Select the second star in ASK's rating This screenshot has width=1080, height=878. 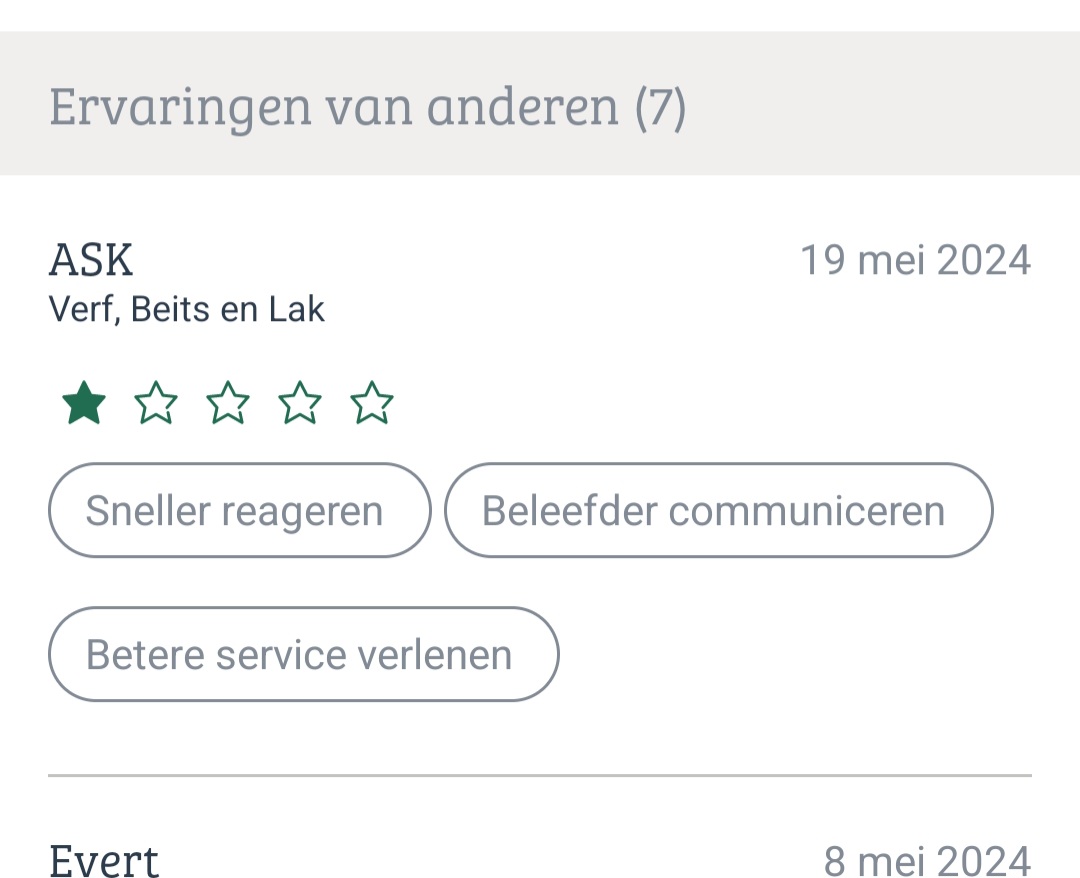[156, 404]
